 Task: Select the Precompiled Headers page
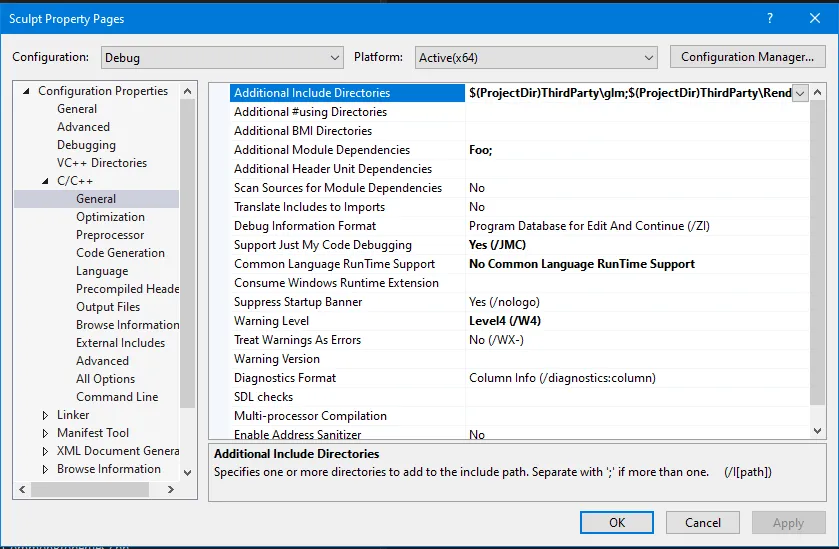coord(127,289)
